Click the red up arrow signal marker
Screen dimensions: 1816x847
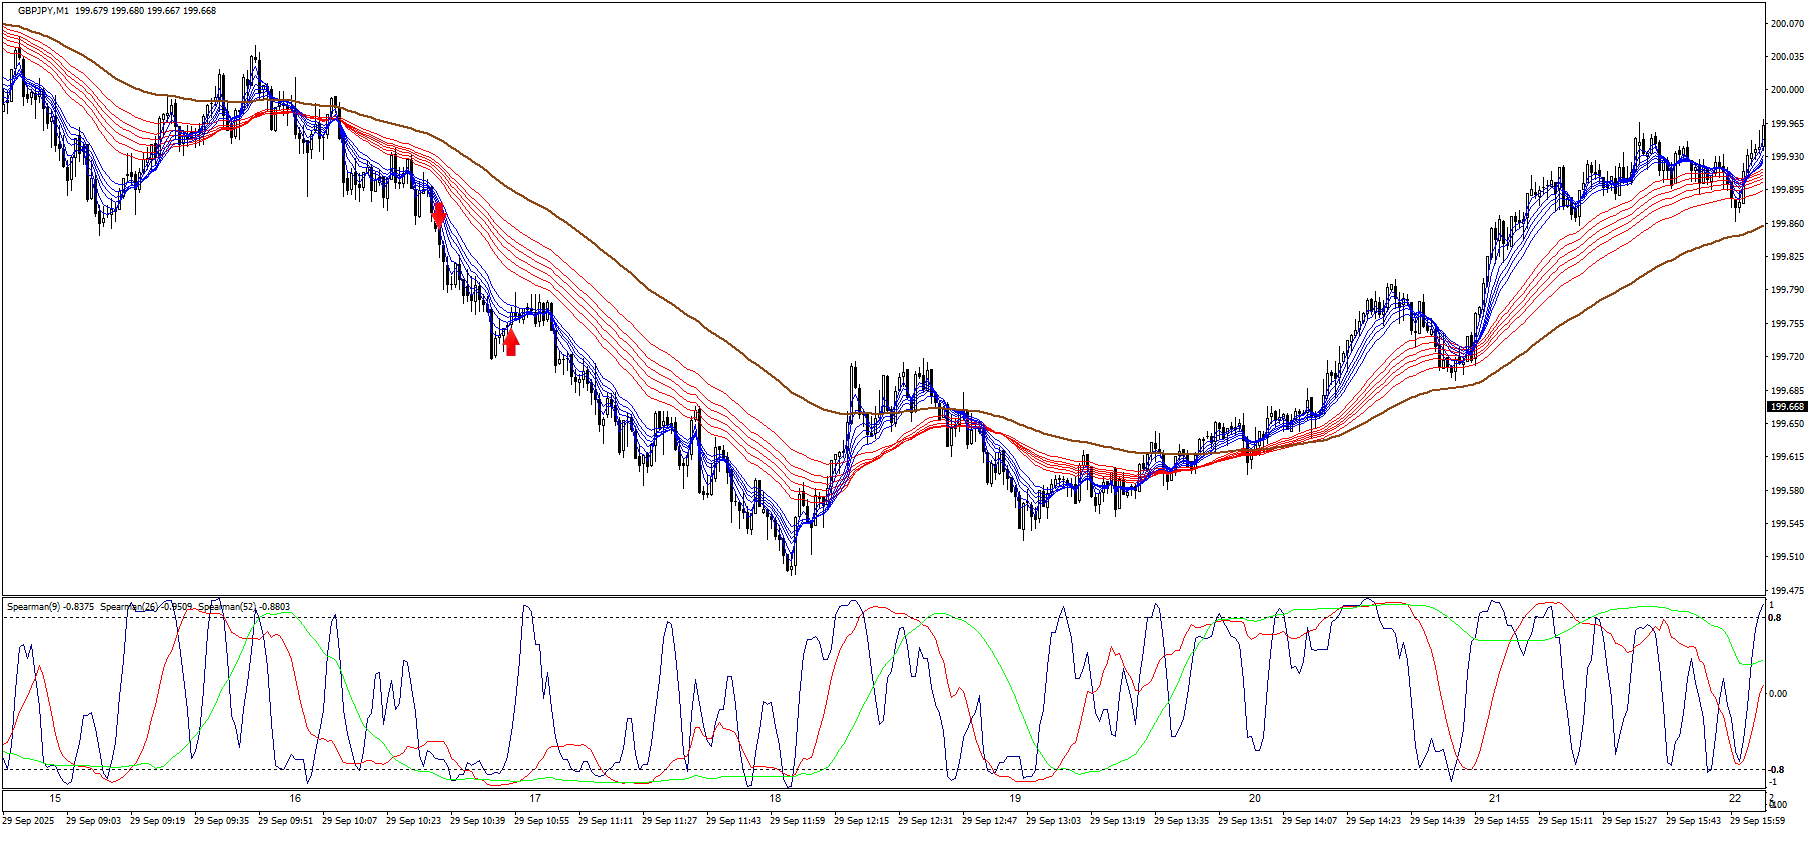pos(511,343)
